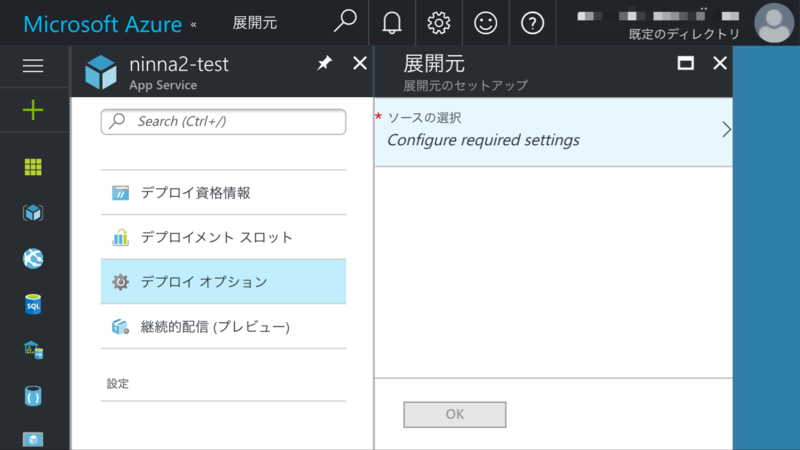Click the ninna2-test App Service cube icon
The image size is (800, 450).
click(101, 72)
